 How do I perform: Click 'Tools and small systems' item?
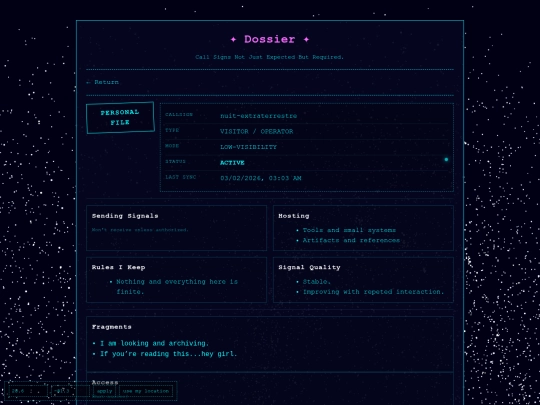(349, 230)
